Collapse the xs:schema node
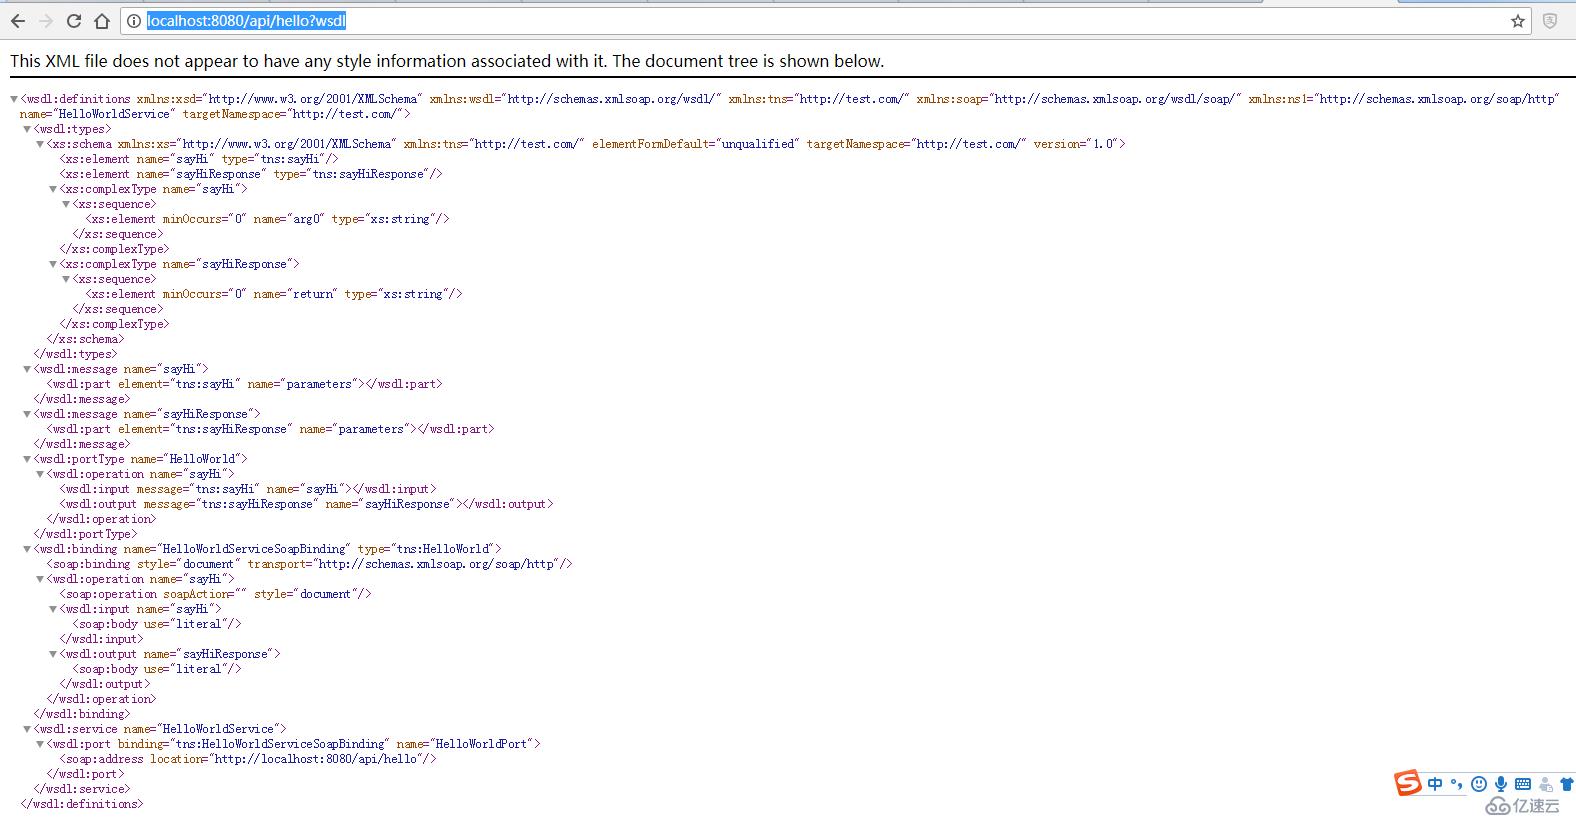The image size is (1576, 818). [40, 144]
